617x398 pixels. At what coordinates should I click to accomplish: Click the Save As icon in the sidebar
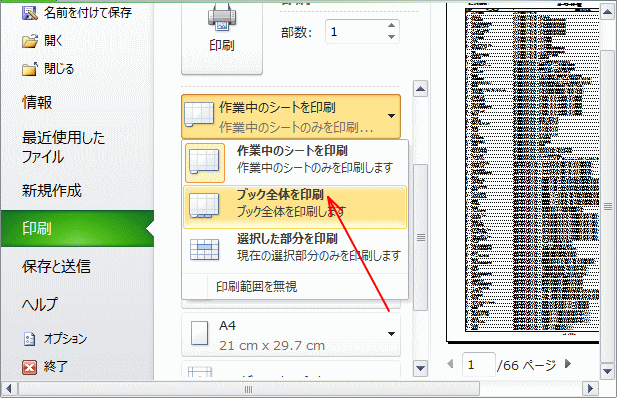point(30,13)
